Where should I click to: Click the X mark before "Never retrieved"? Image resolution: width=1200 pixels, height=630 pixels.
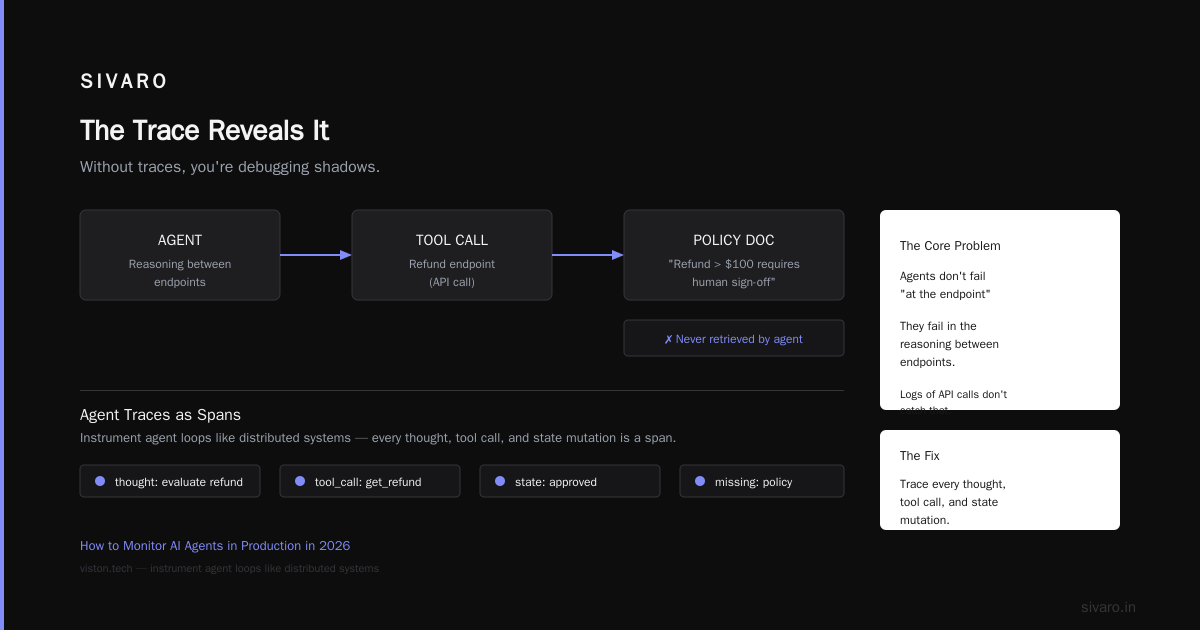(x=669, y=339)
